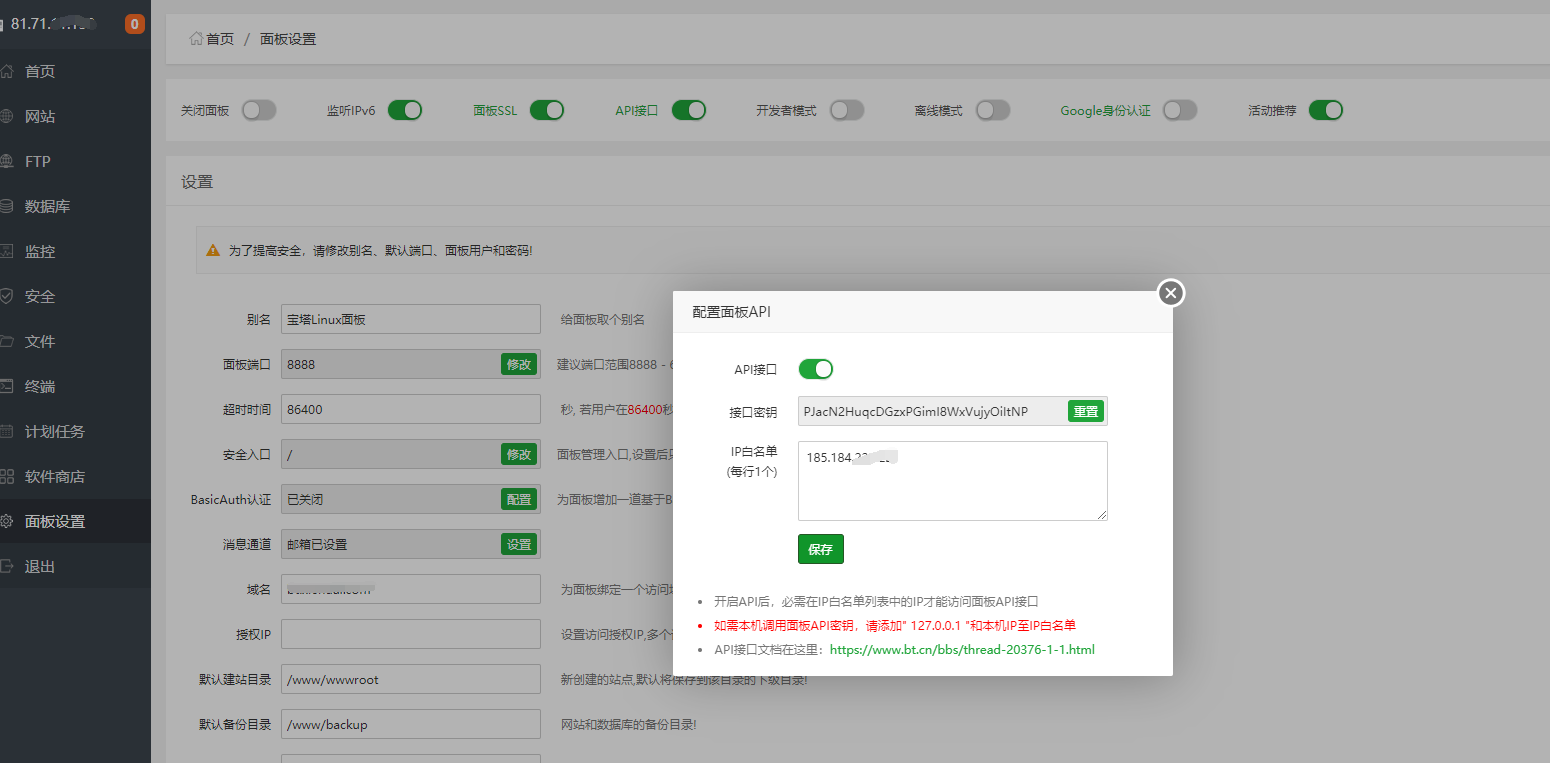Viewport: 1550px width, 763px height.
Task: Click the 域名 input field
Action: tap(411, 589)
